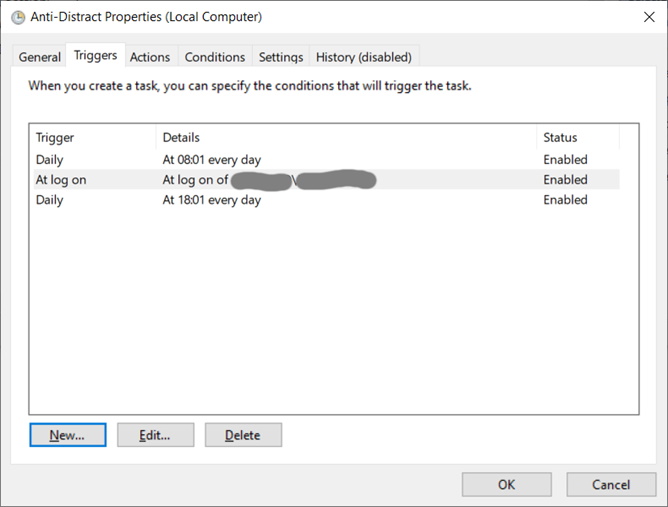Switch to the Settings tab

pos(280,57)
